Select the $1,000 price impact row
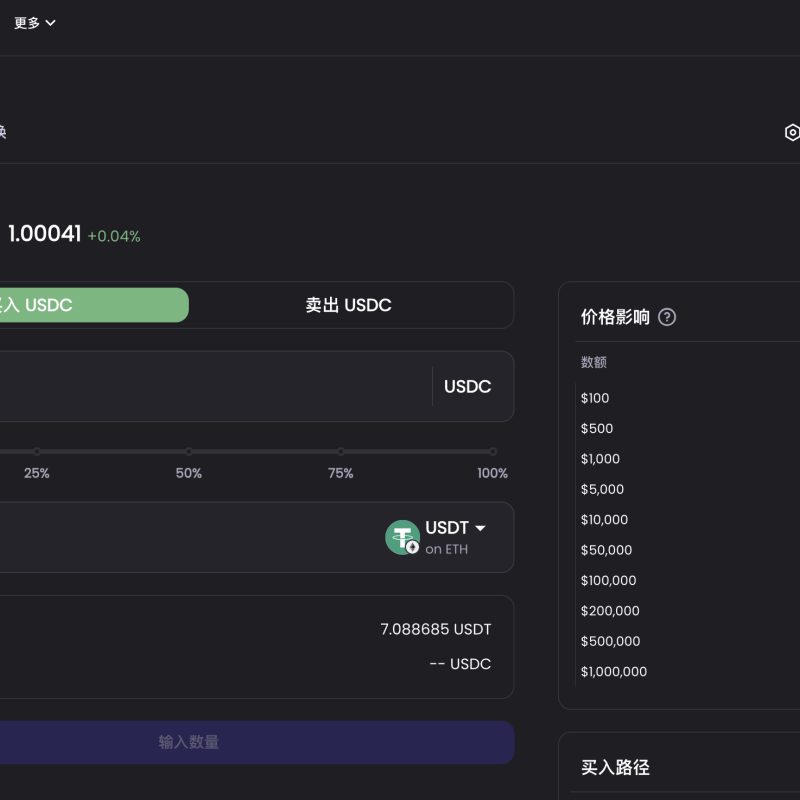 [600, 459]
